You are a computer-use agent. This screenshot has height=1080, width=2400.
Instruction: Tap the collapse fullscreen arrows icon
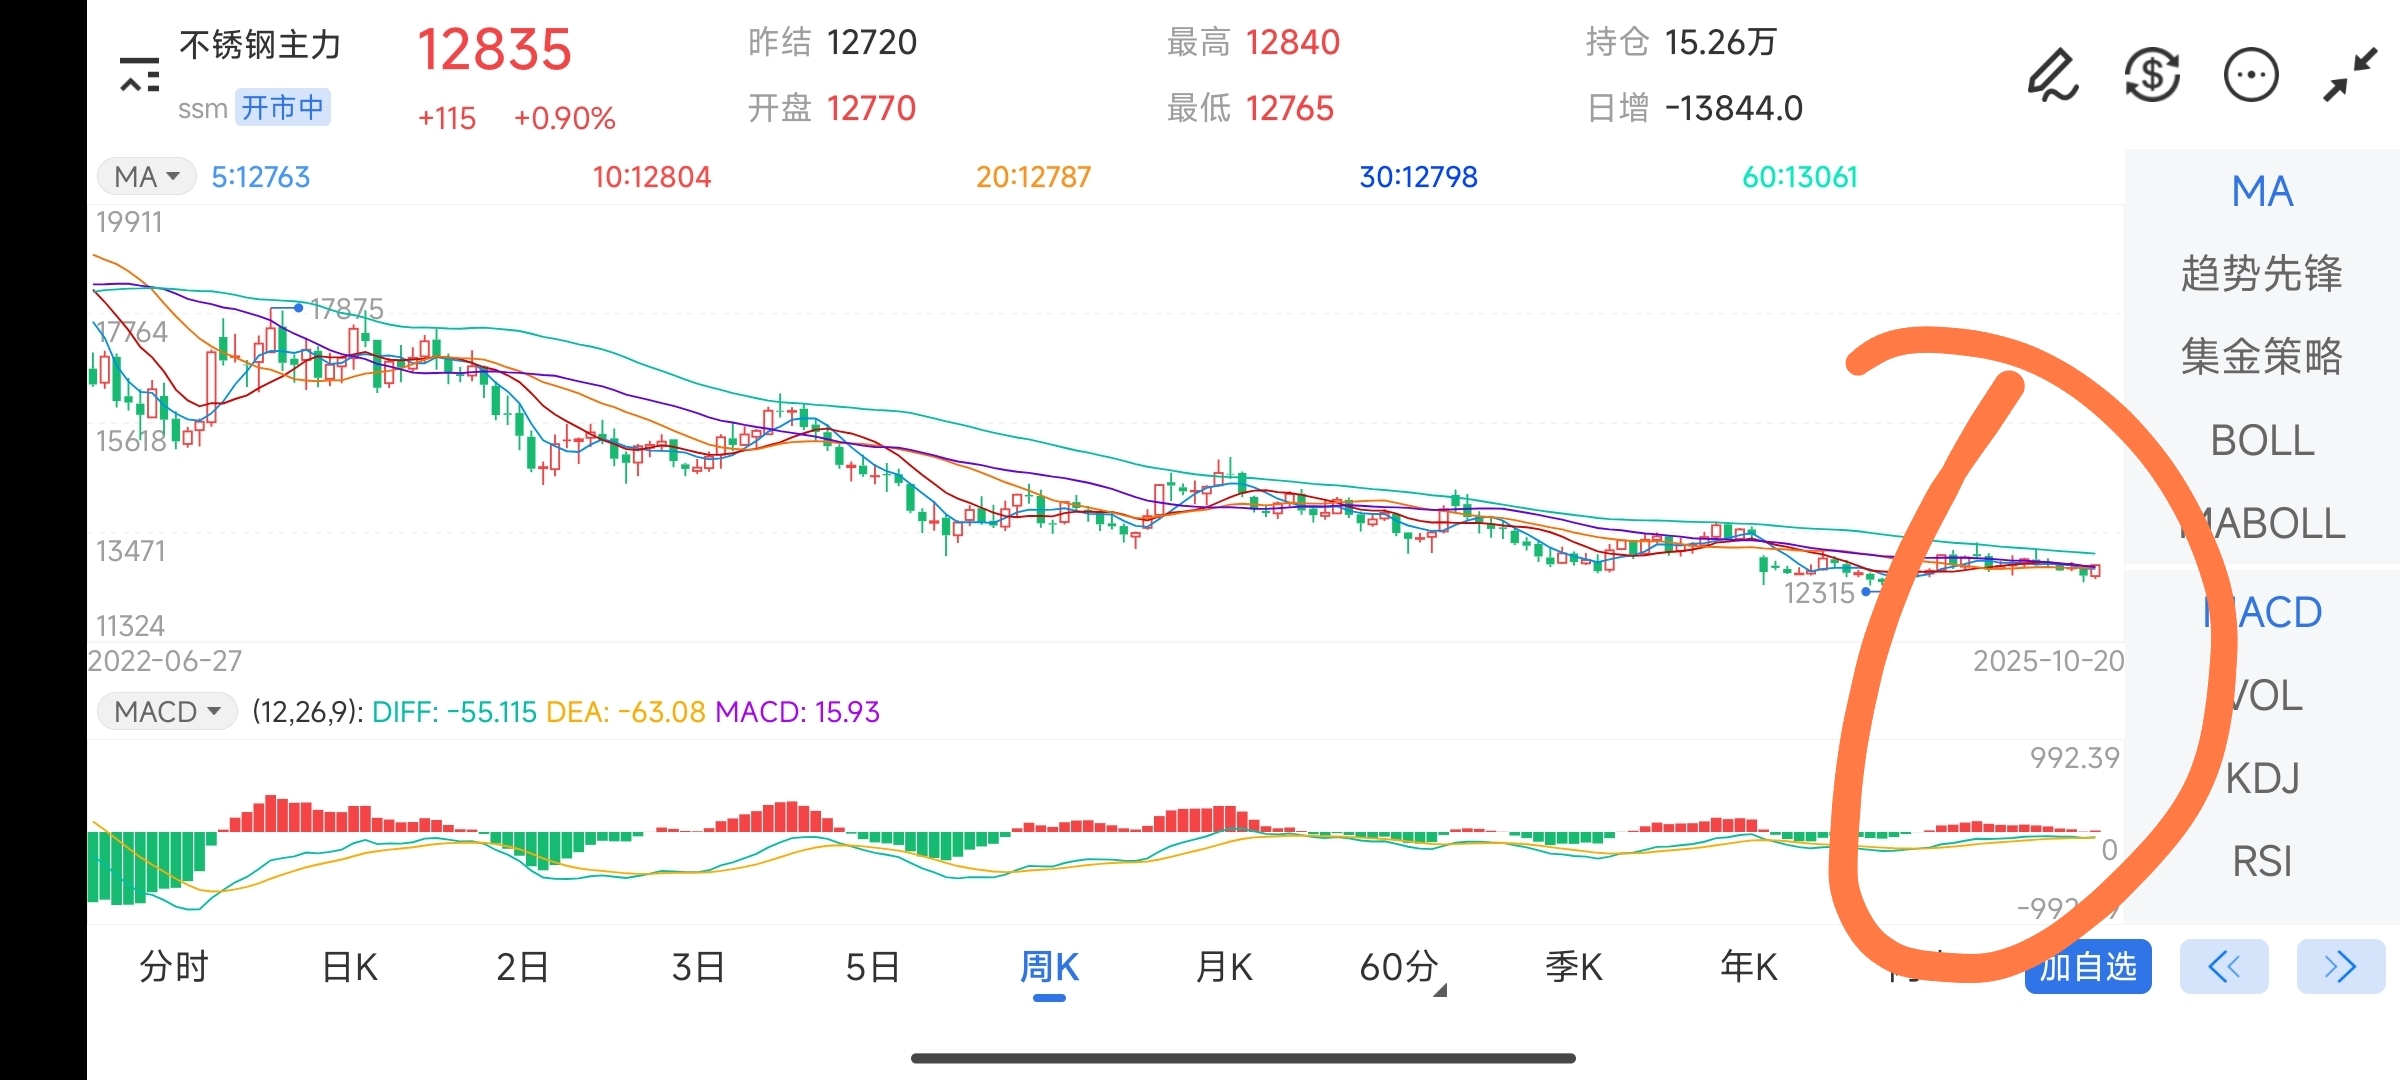point(2349,75)
